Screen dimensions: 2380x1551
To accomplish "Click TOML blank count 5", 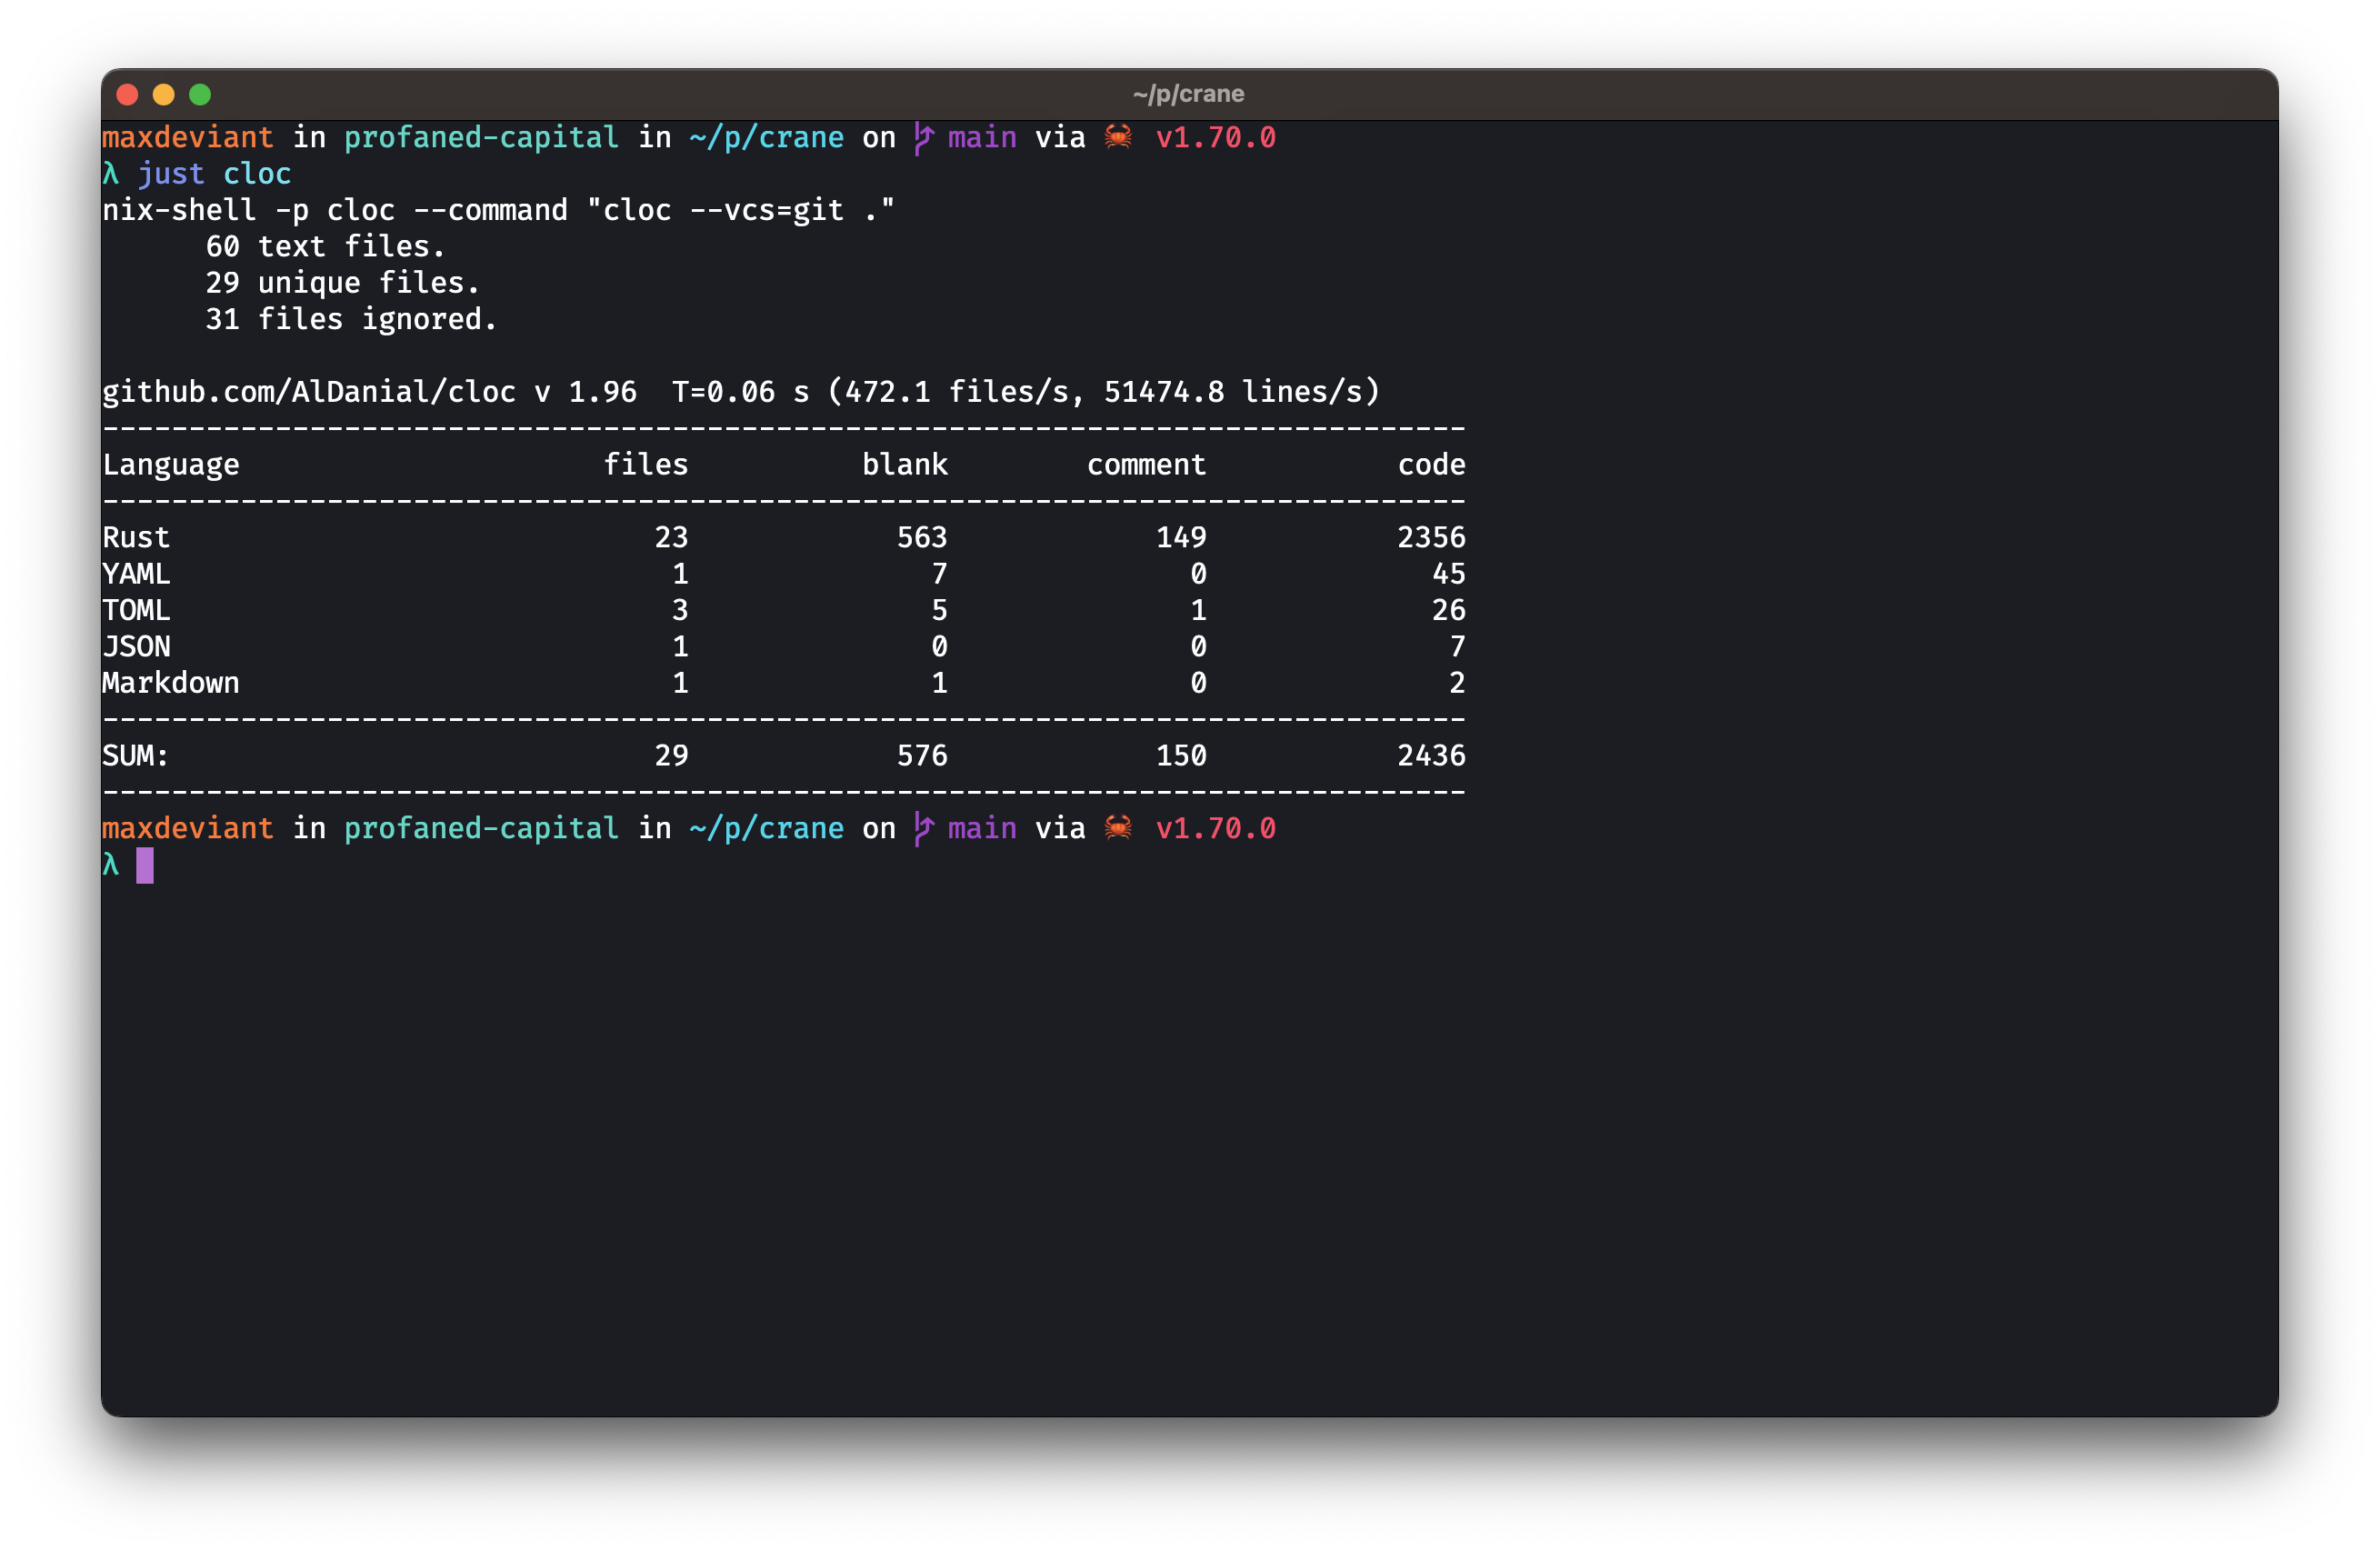I will point(939,610).
